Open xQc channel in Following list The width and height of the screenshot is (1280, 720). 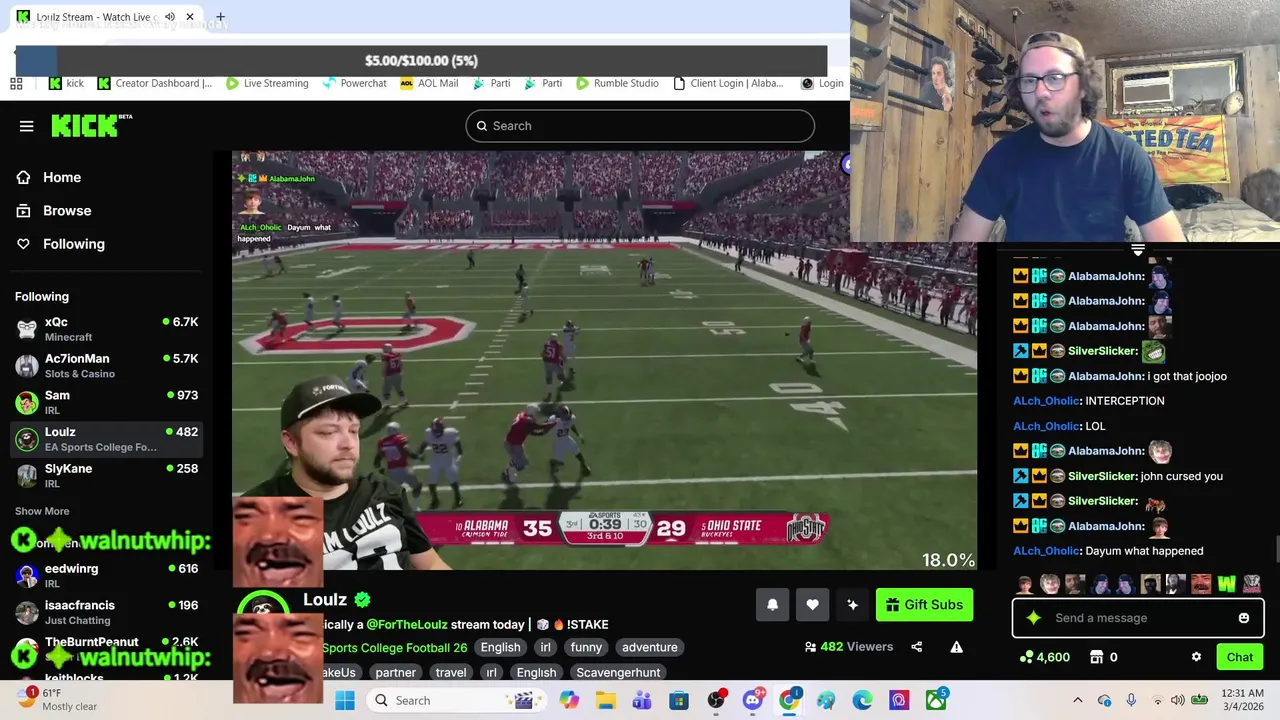[107, 329]
